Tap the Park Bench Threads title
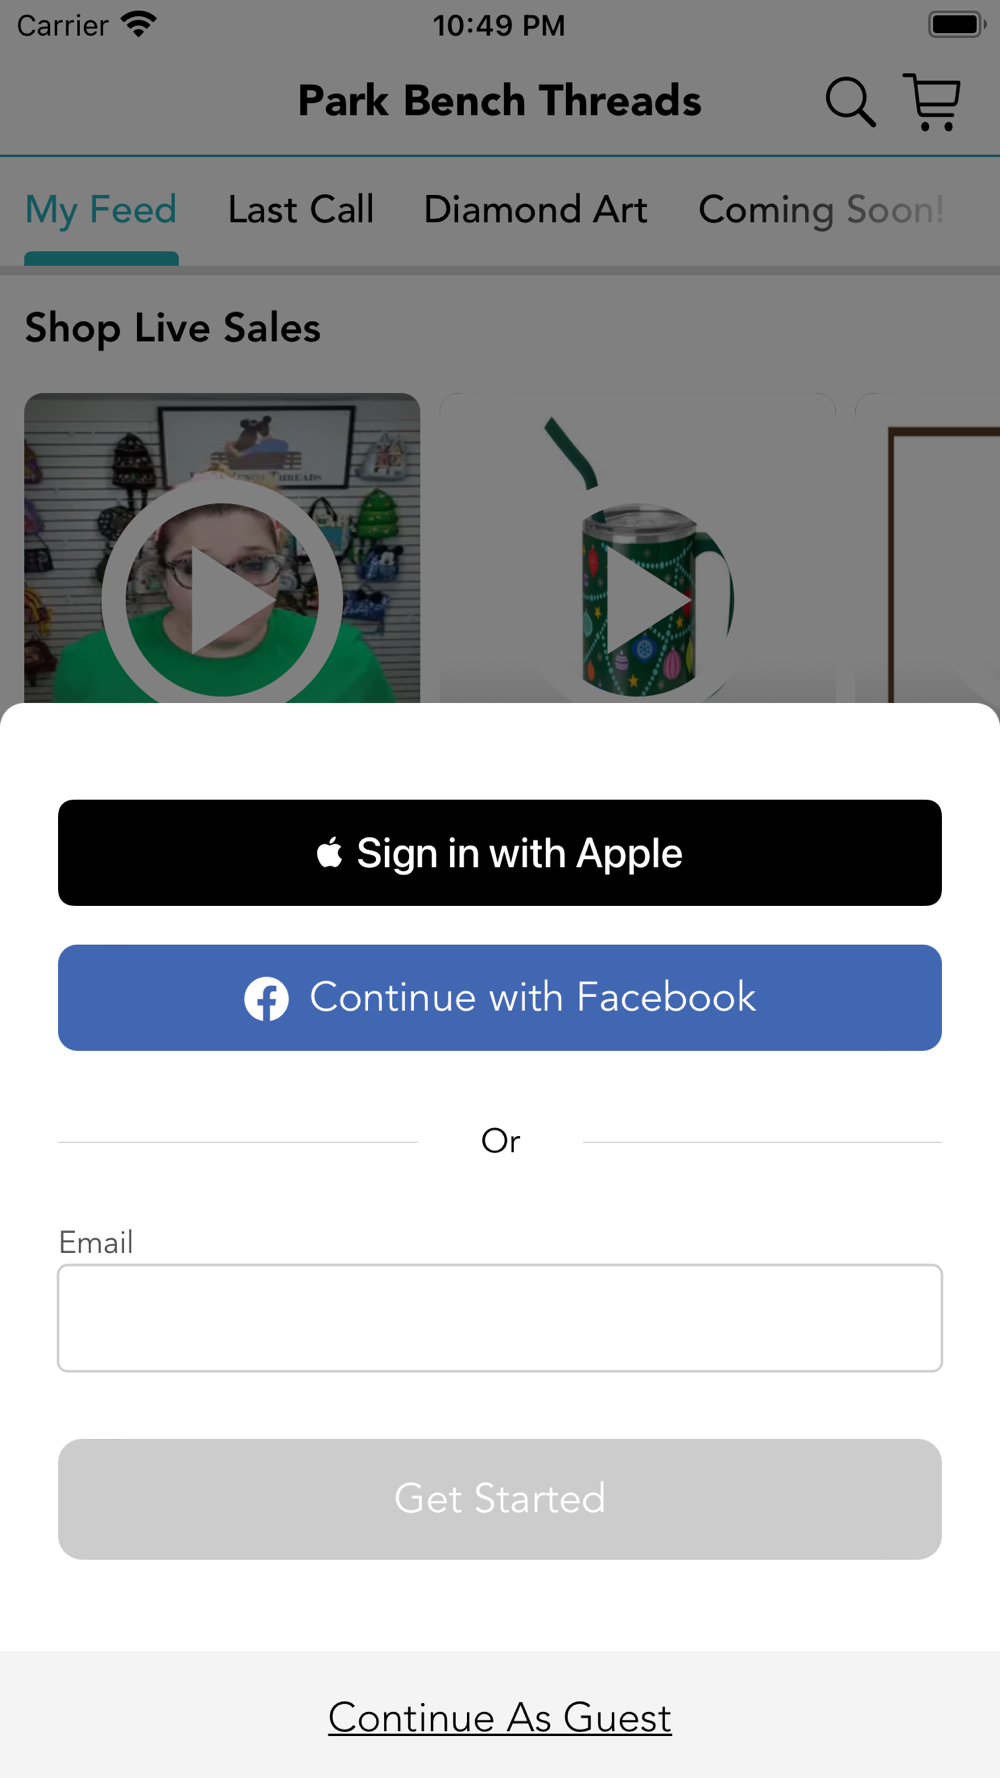This screenshot has height=1778, width=1000. [500, 101]
